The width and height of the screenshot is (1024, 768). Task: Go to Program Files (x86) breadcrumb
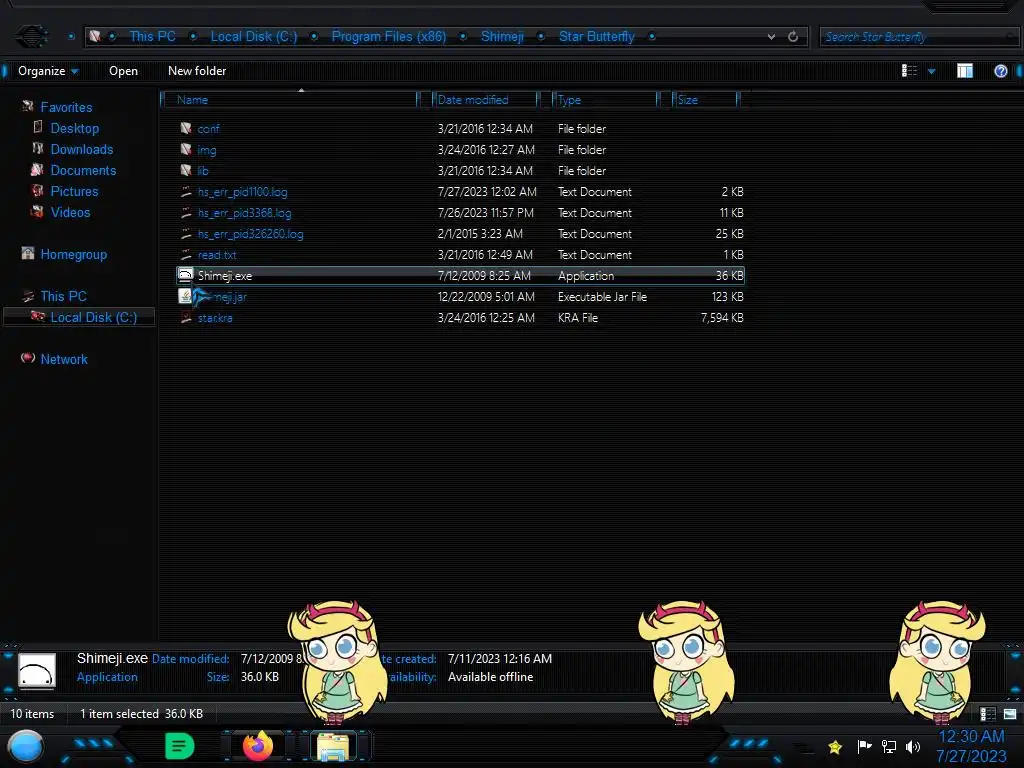tap(389, 37)
